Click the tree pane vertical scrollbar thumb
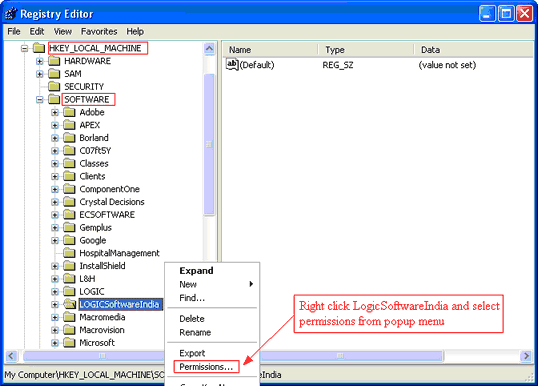The image size is (538, 386). pos(209,144)
